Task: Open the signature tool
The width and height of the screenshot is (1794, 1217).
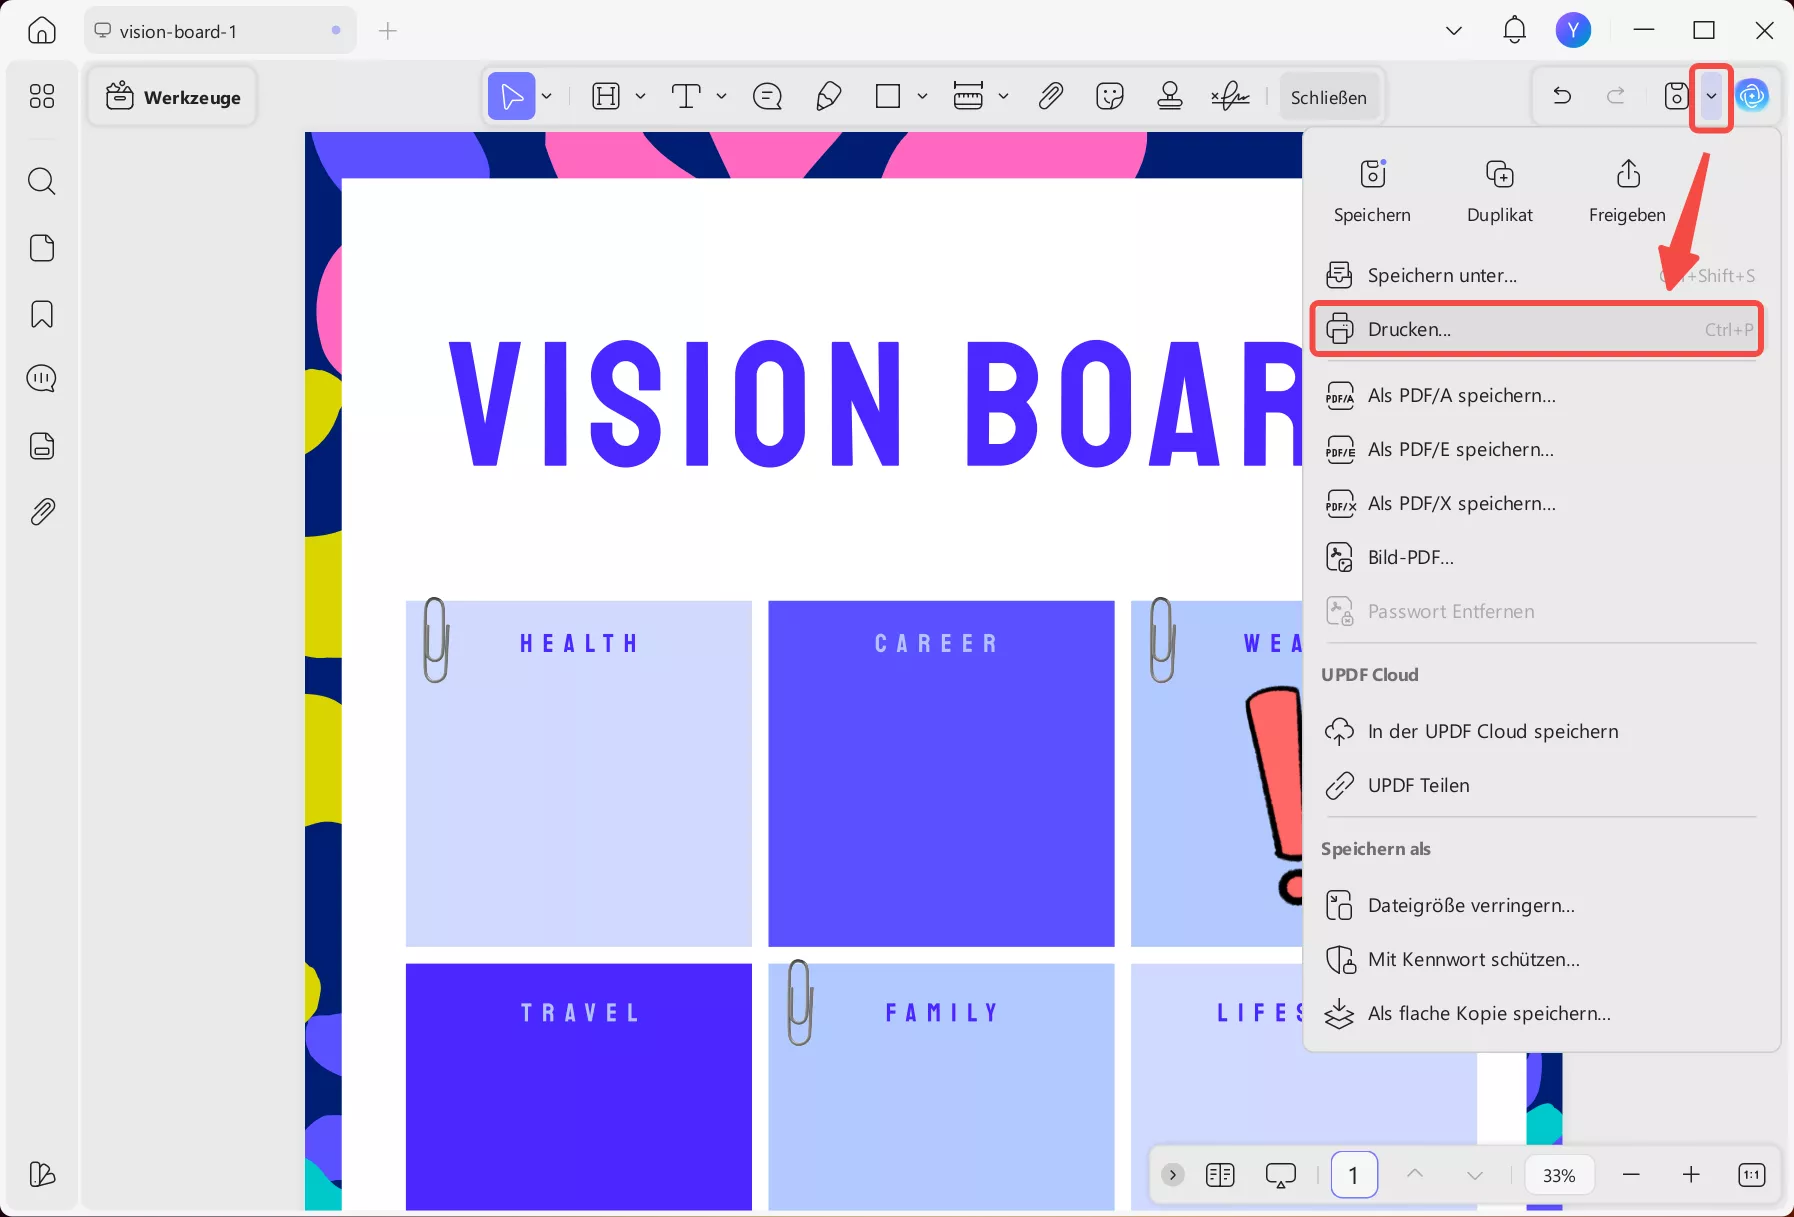Action: [x=1229, y=96]
